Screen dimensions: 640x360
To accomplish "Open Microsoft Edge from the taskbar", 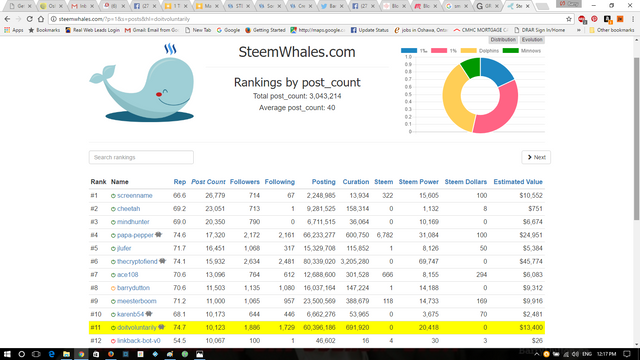I will [x=51, y=354].
